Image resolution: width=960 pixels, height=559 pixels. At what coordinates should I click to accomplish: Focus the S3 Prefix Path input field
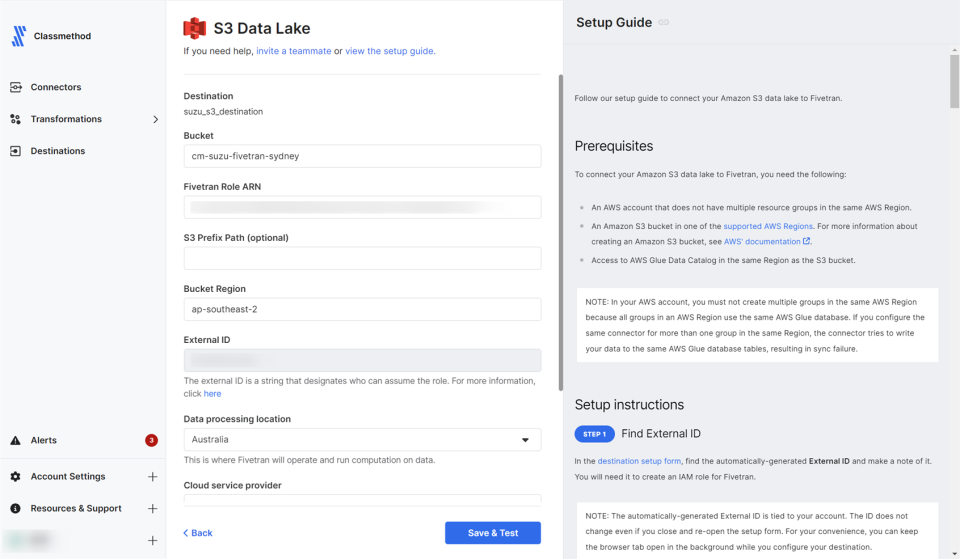[x=362, y=259]
